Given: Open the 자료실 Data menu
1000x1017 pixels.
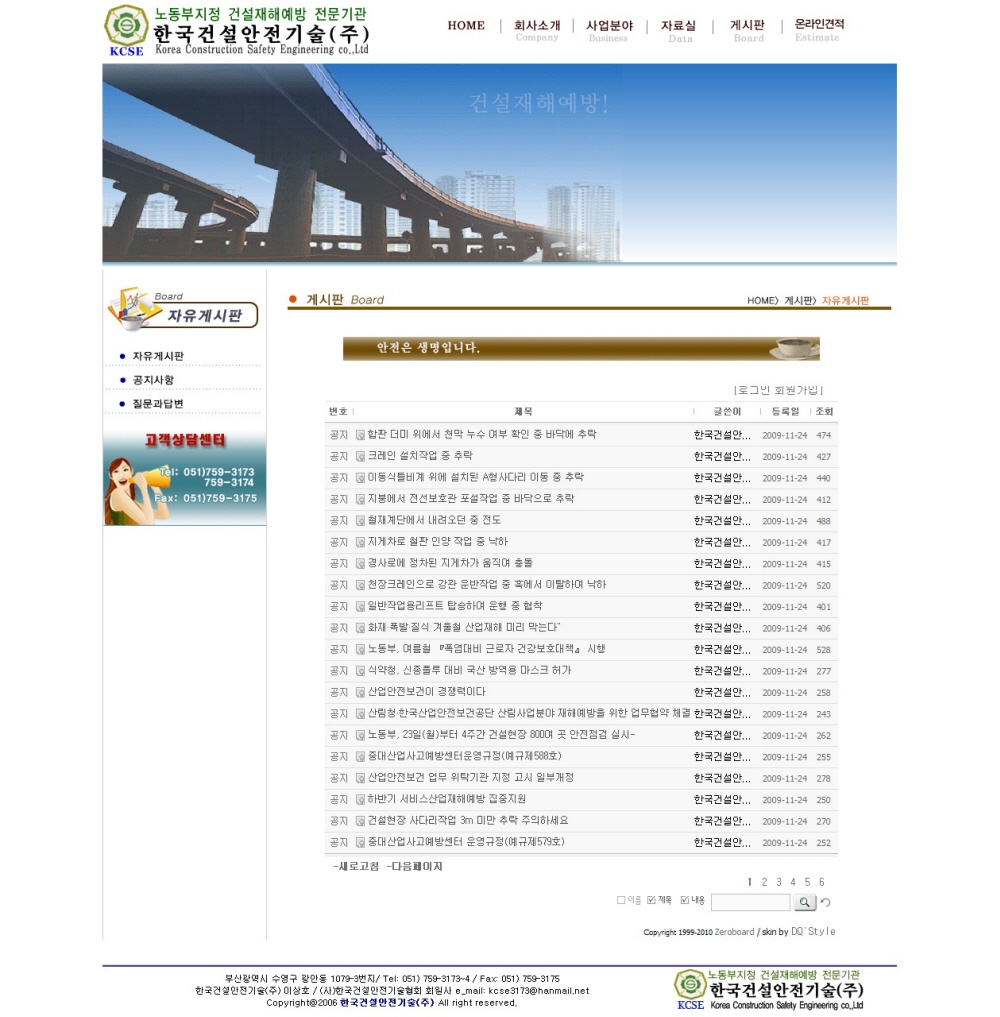Looking at the screenshot, I should [679, 30].
